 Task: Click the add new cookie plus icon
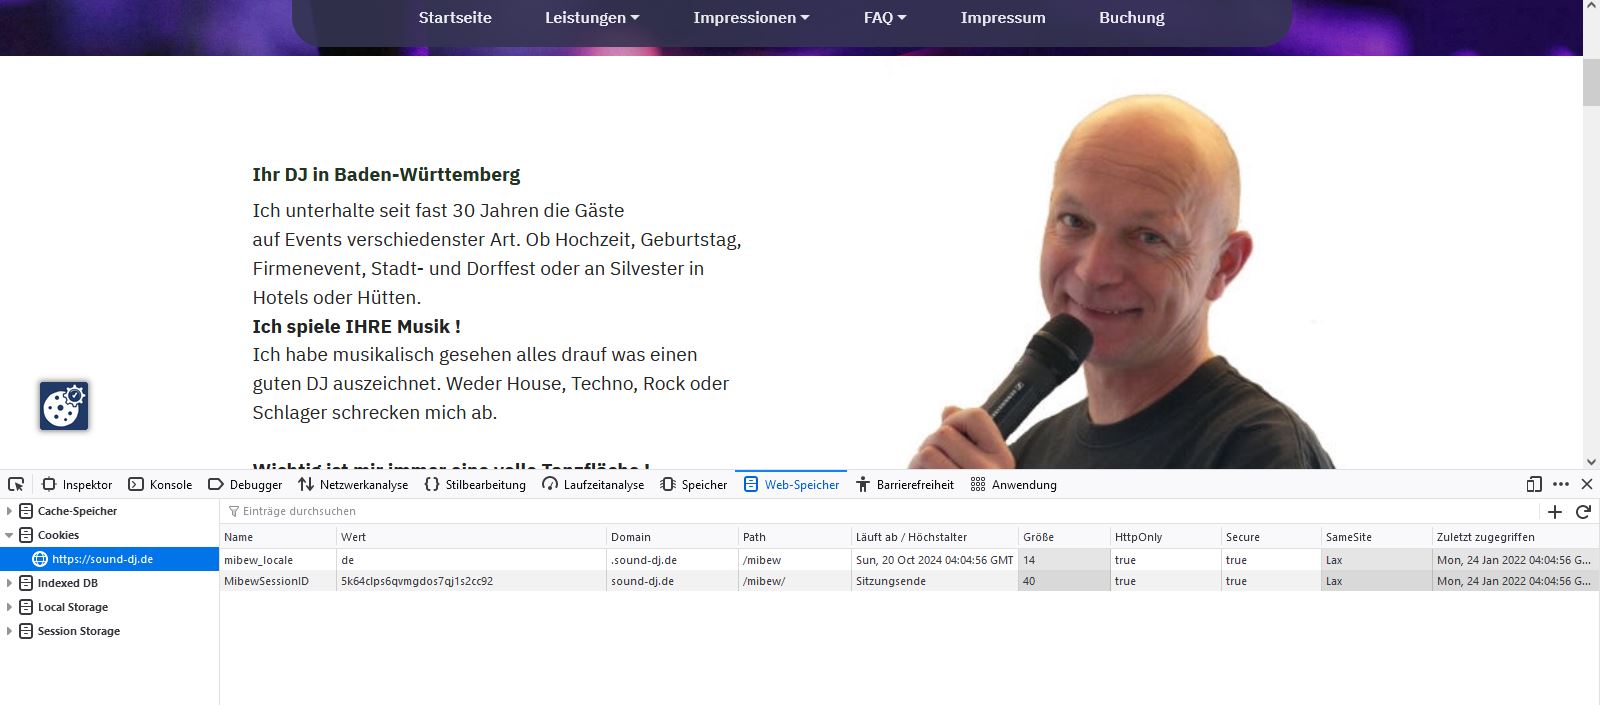point(1554,512)
